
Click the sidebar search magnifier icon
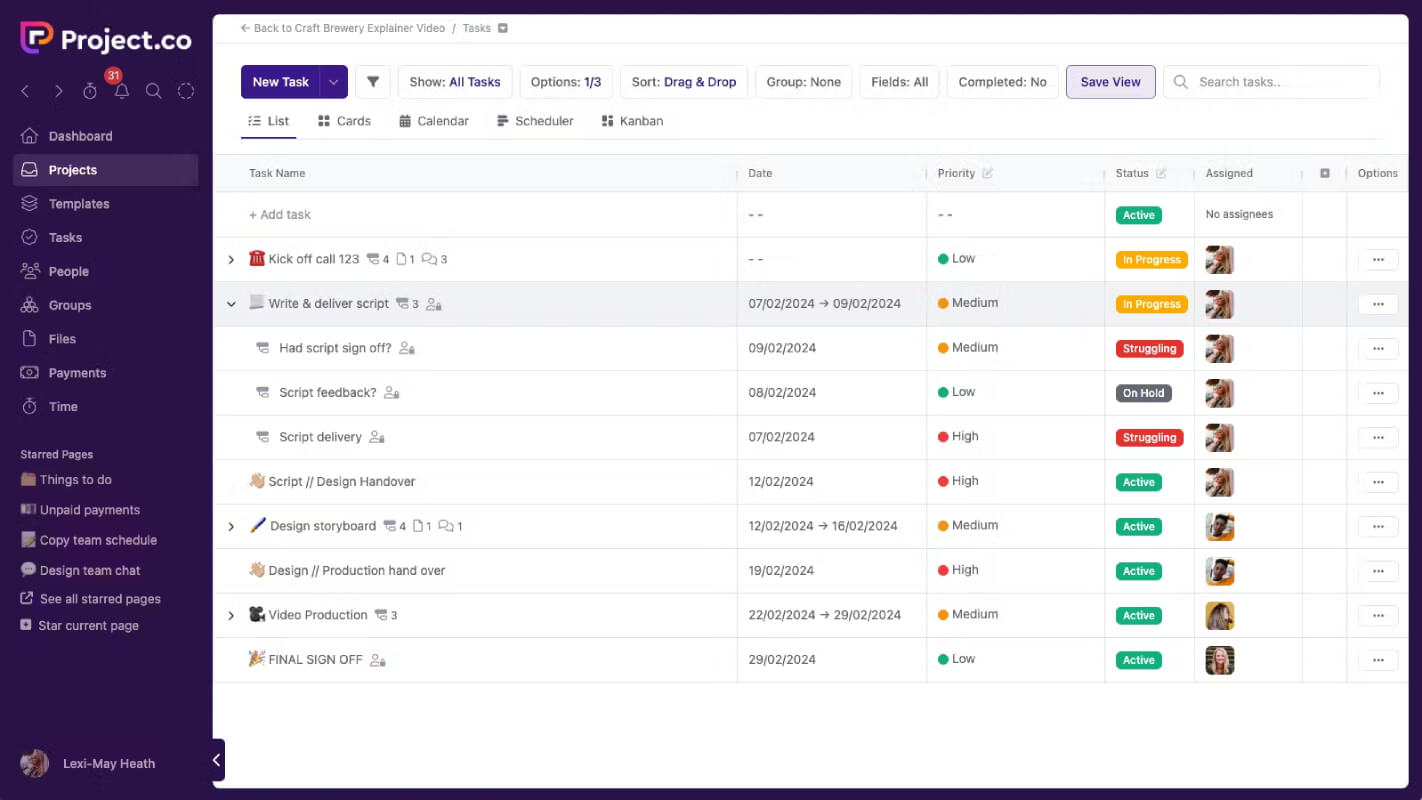154,91
